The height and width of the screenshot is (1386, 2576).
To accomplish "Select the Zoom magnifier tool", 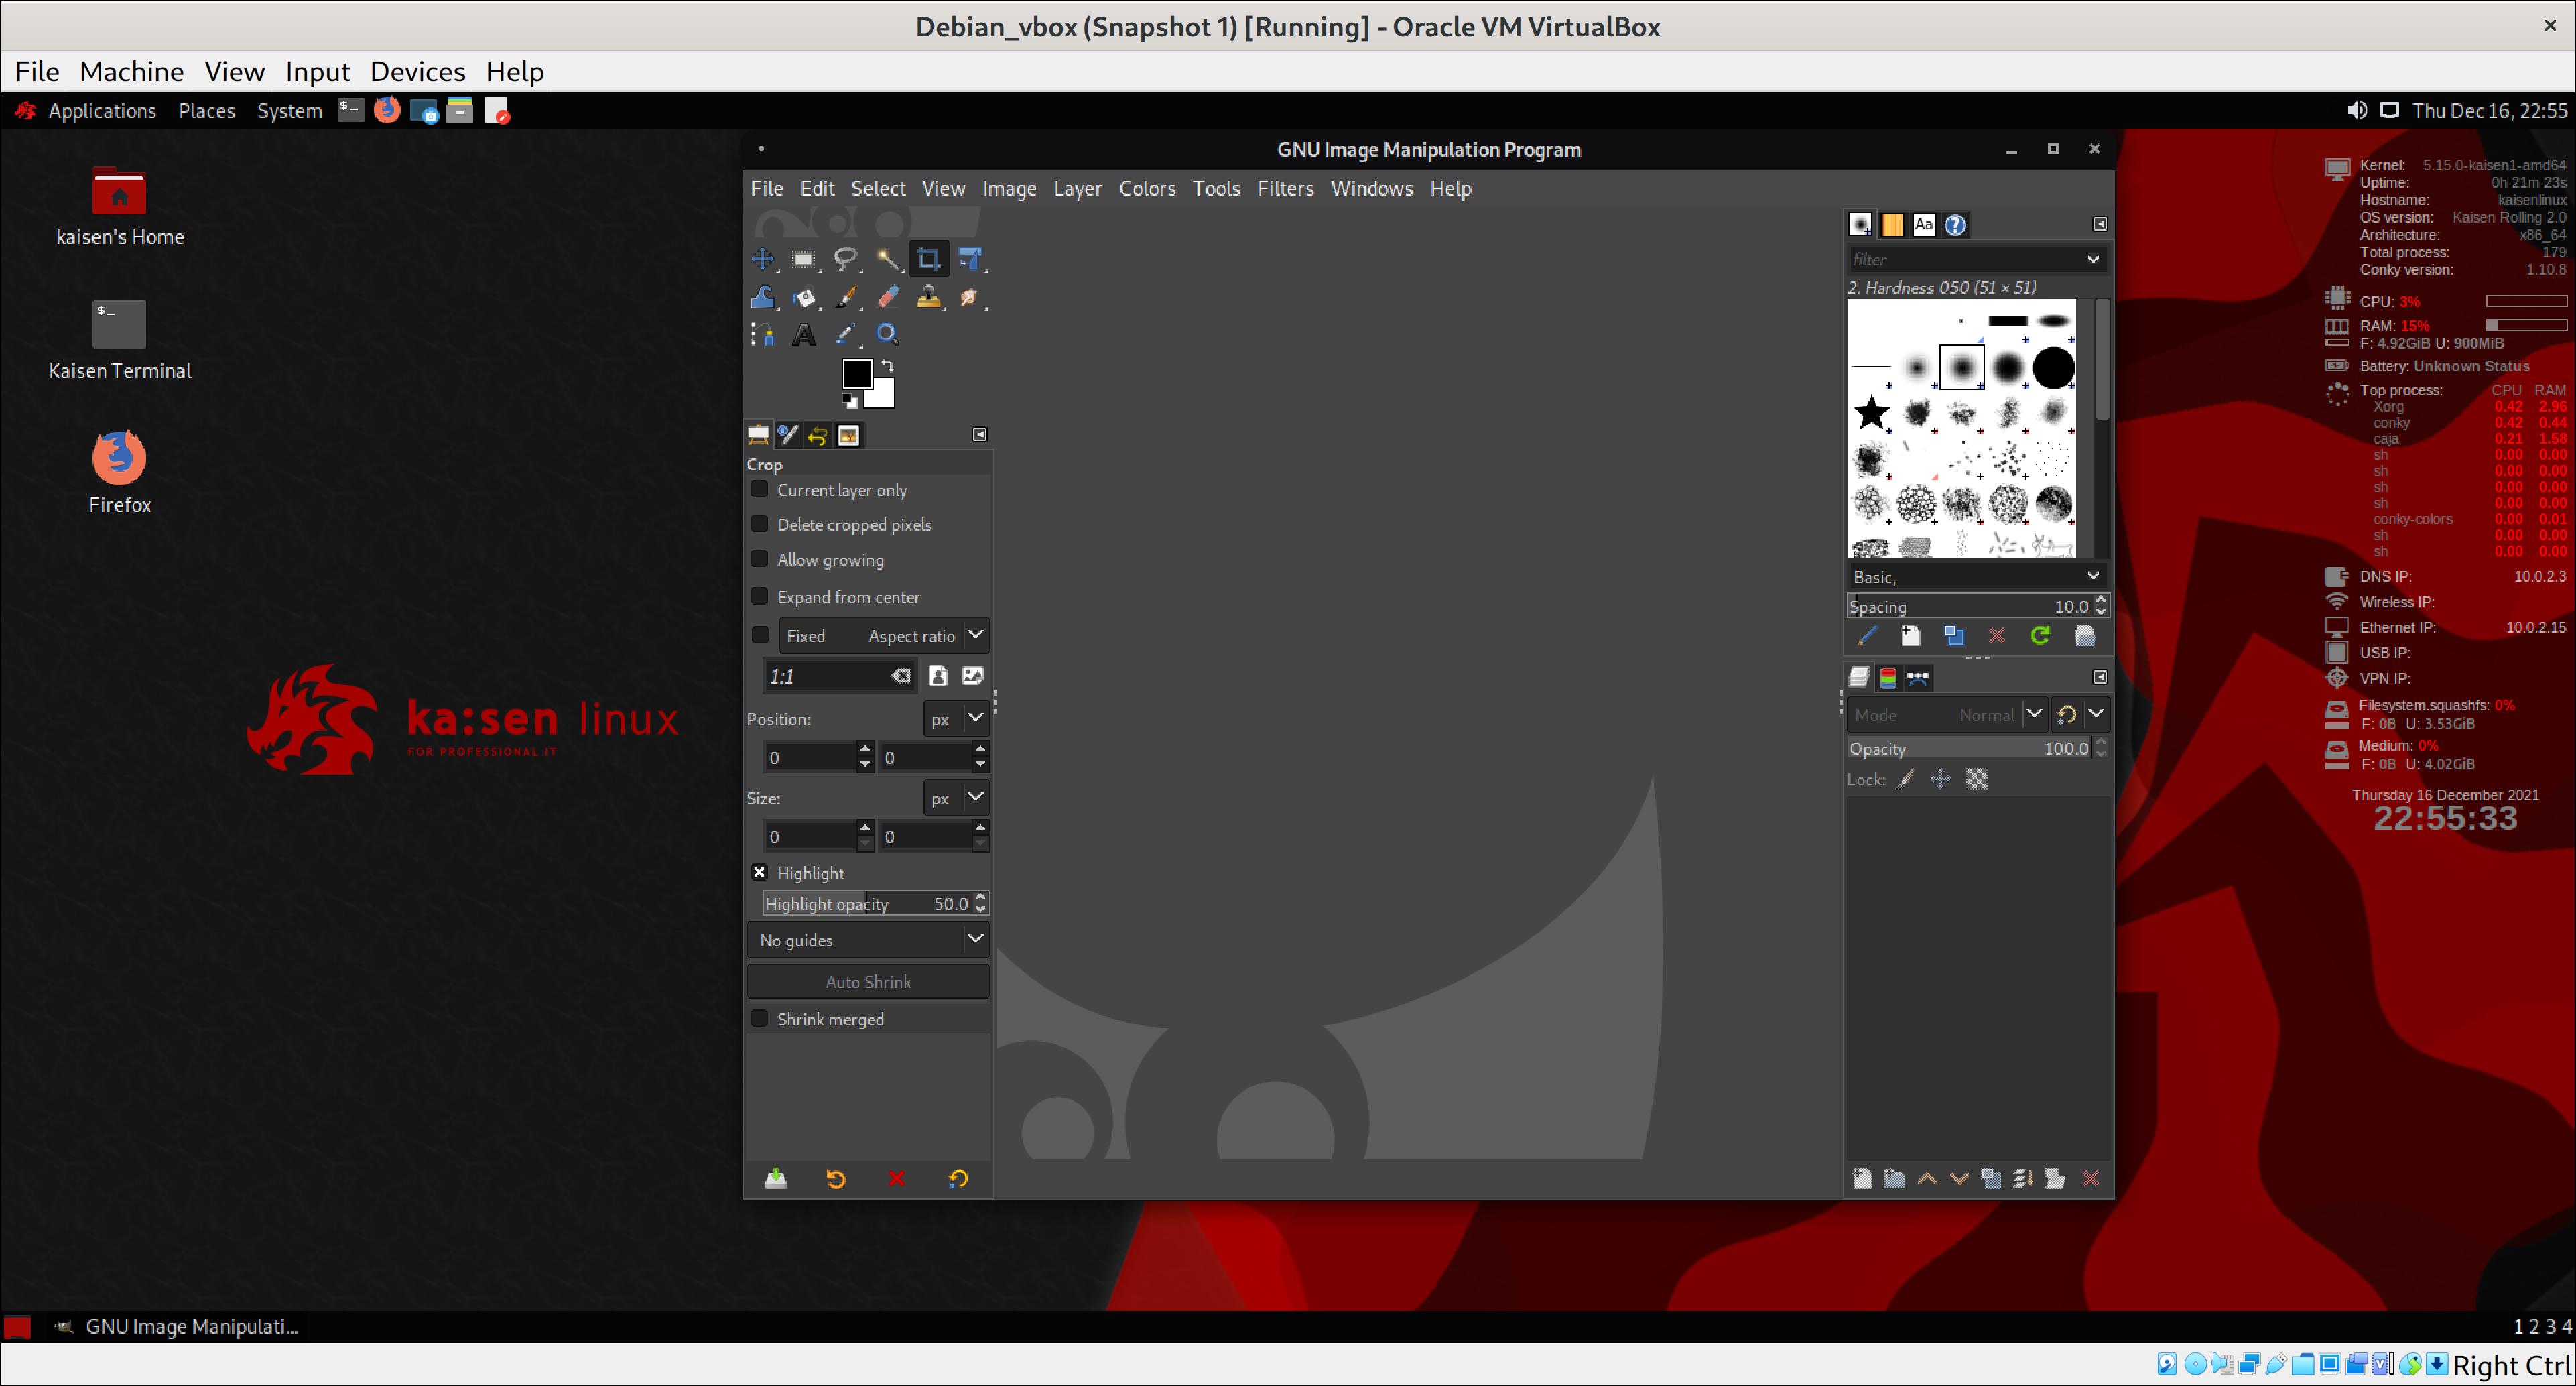I will (887, 335).
